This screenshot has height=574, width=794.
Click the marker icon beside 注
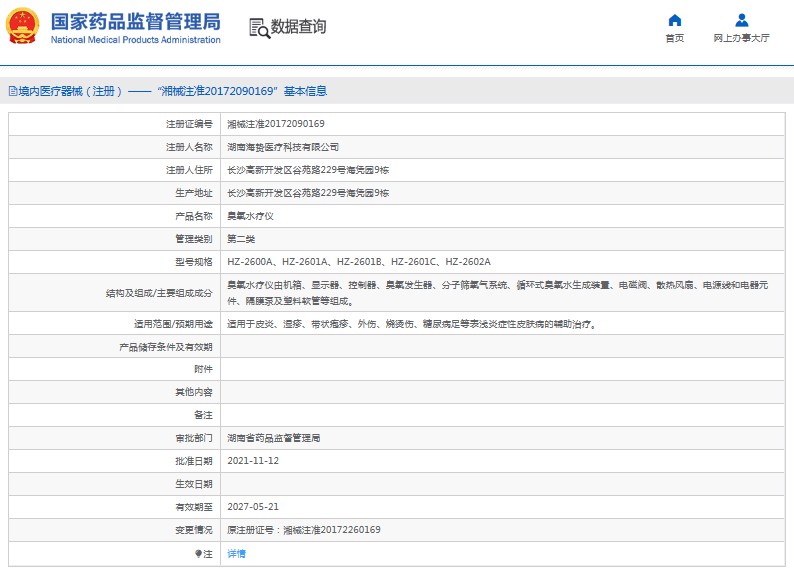point(198,554)
